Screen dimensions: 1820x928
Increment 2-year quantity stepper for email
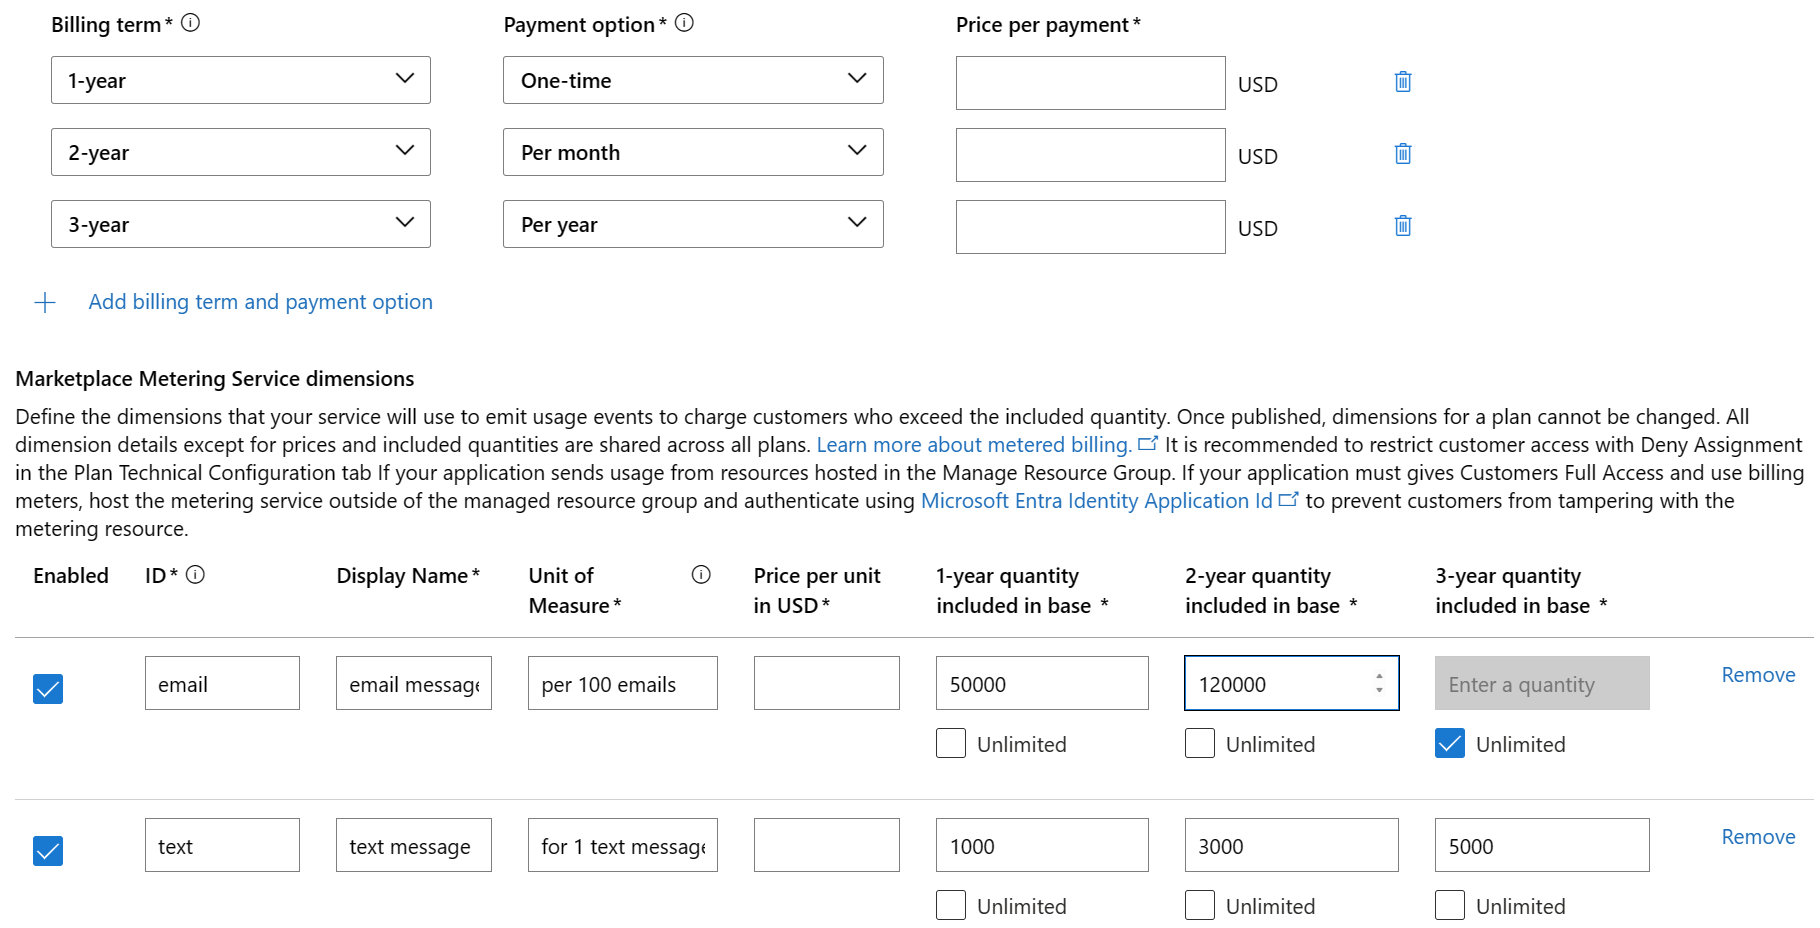(1379, 677)
